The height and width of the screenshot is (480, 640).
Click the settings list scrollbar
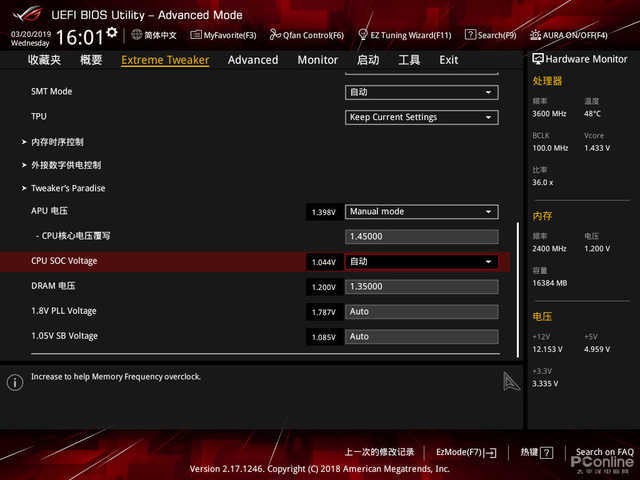[x=518, y=290]
